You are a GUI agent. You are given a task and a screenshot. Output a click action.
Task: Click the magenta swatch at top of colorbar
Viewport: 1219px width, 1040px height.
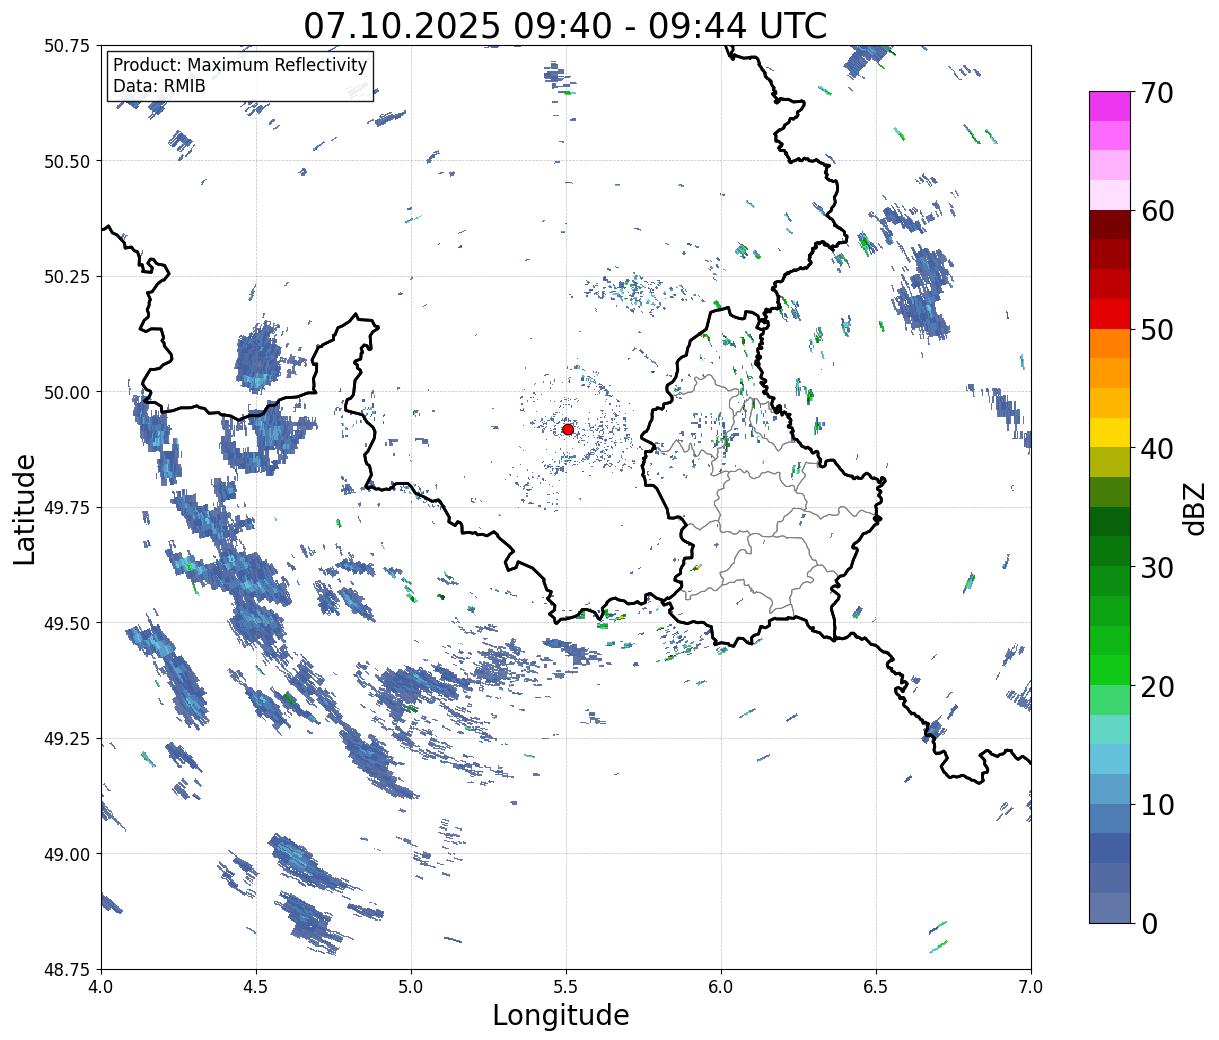(x=1110, y=106)
